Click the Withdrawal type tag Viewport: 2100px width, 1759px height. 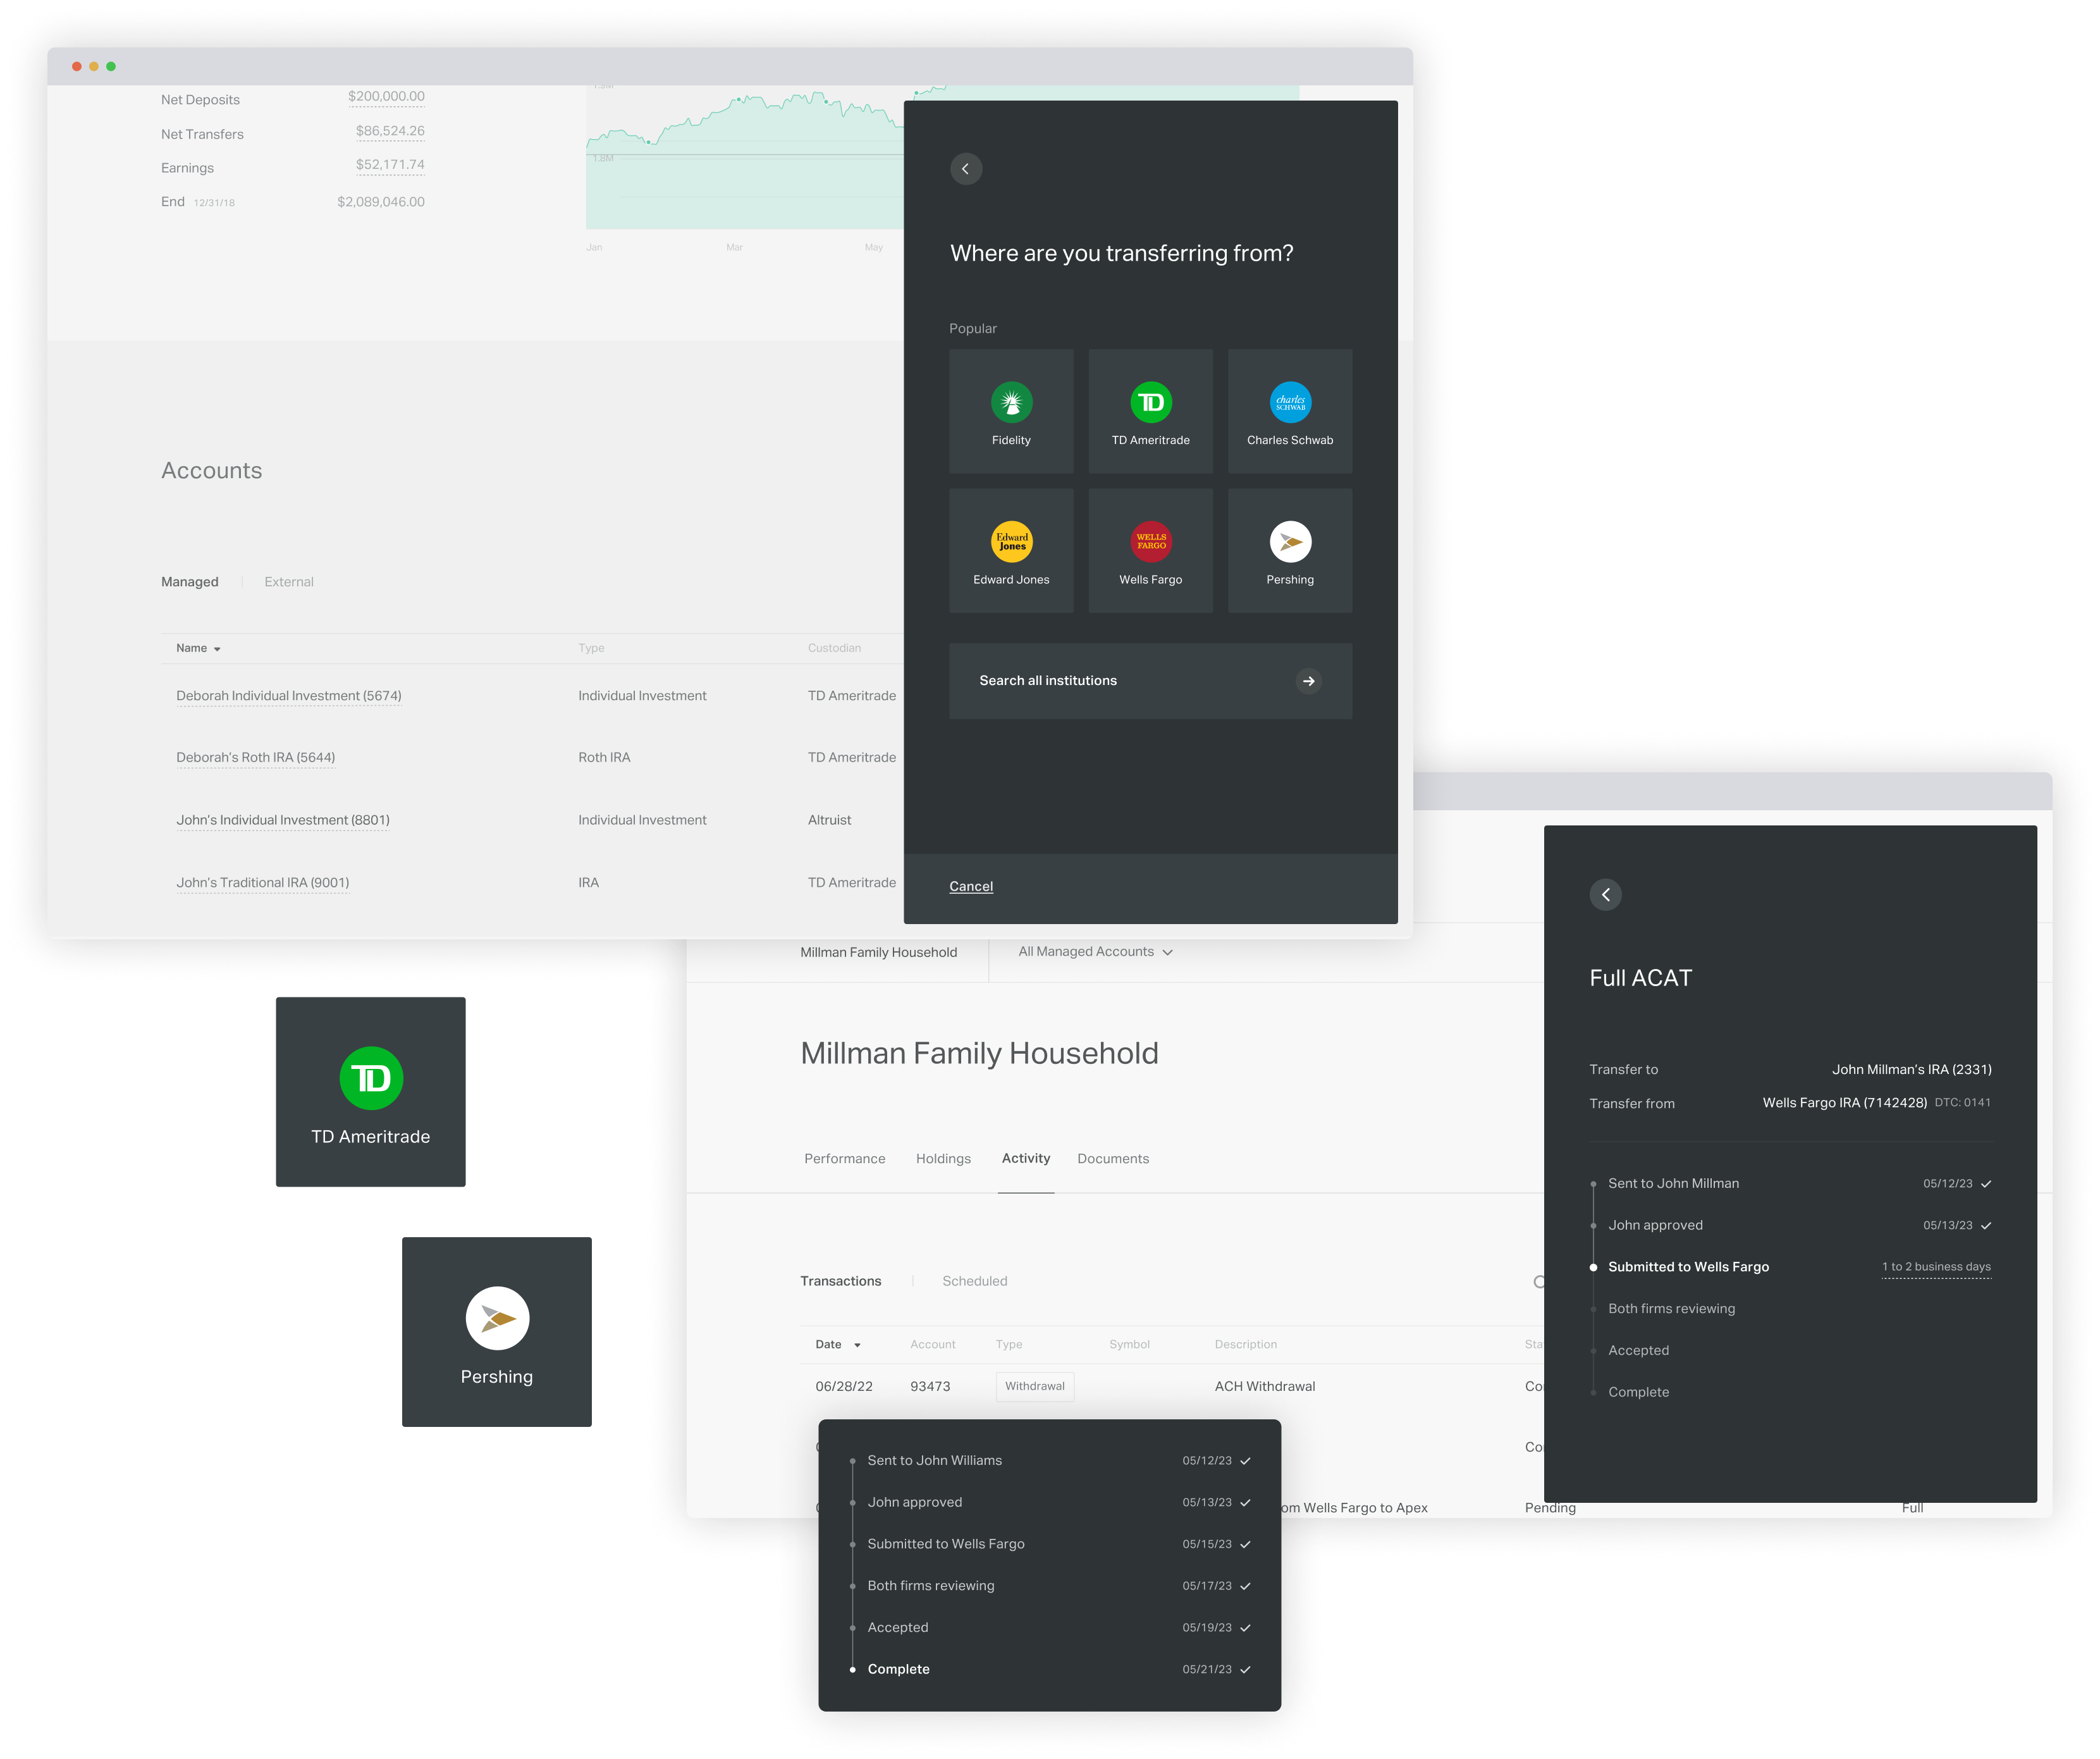click(x=1034, y=1386)
